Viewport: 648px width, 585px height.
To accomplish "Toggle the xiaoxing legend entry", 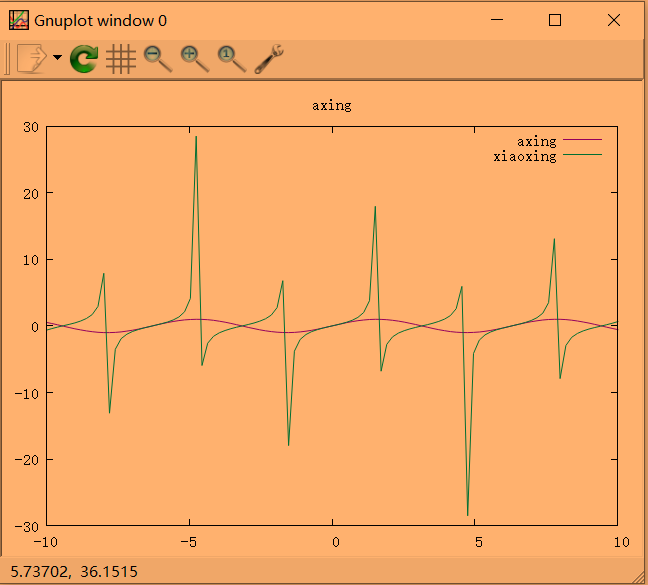I will click(548, 156).
